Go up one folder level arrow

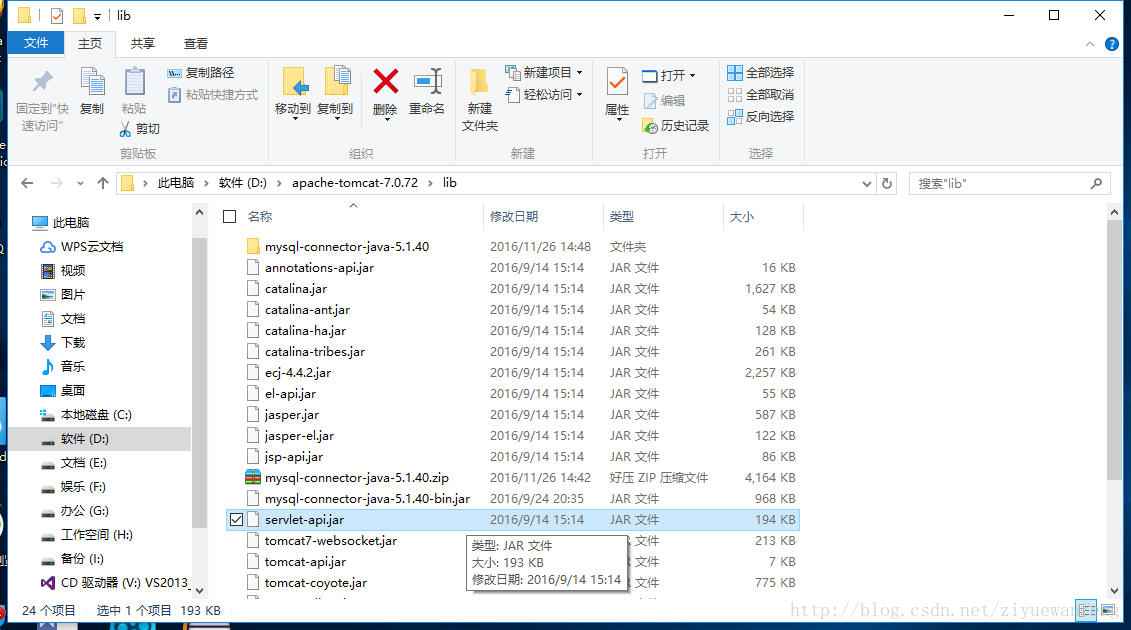(102, 183)
